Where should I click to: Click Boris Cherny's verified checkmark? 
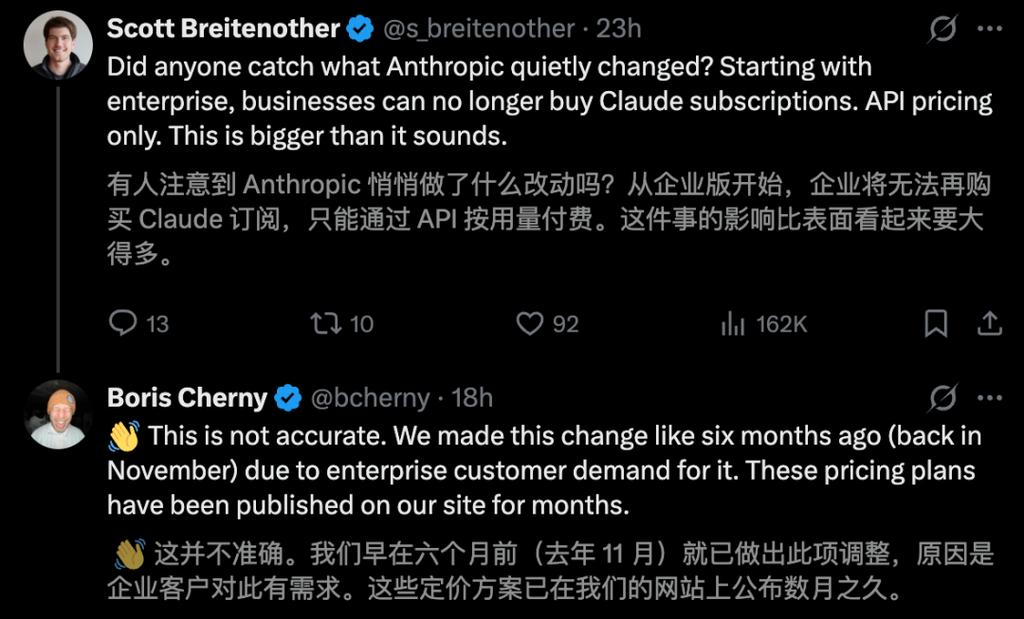(286, 396)
